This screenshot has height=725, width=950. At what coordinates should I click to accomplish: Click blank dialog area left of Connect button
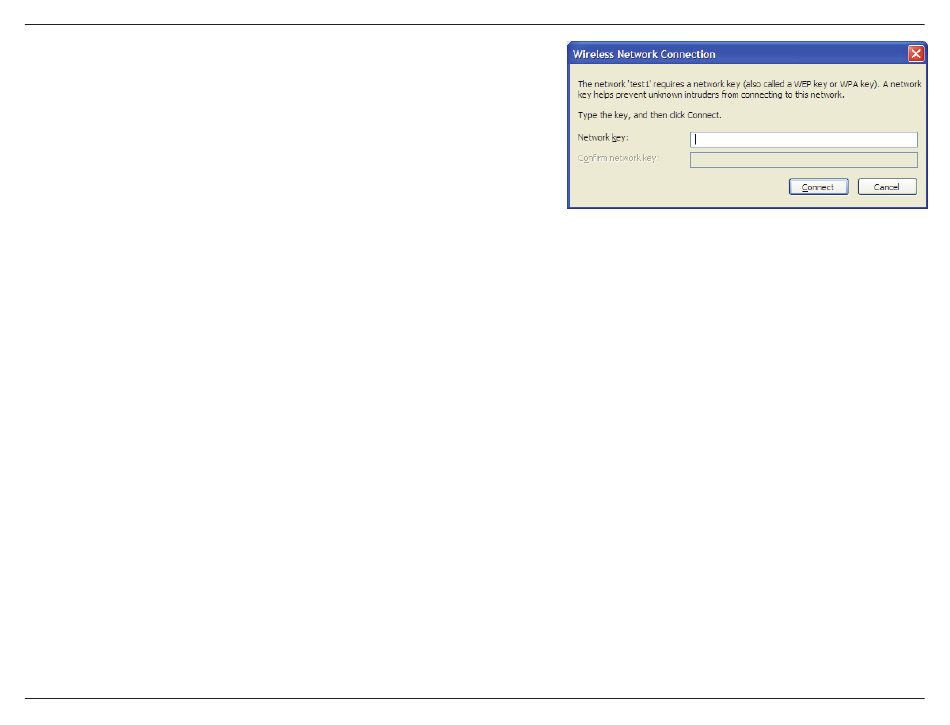click(x=679, y=187)
